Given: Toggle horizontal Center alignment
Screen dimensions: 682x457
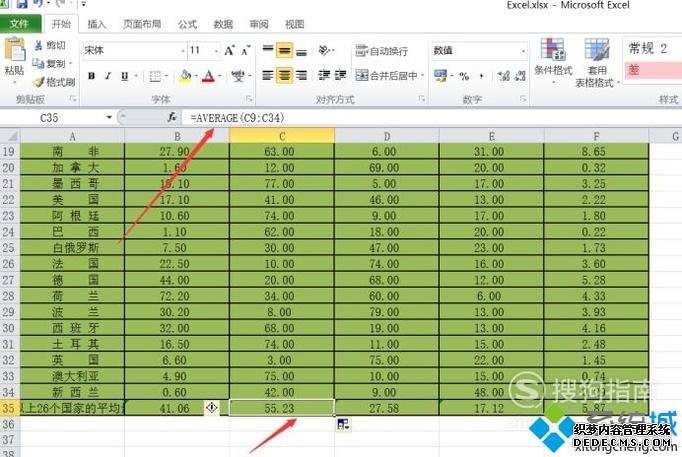Looking at the screenshot, I should pos(284,76).
